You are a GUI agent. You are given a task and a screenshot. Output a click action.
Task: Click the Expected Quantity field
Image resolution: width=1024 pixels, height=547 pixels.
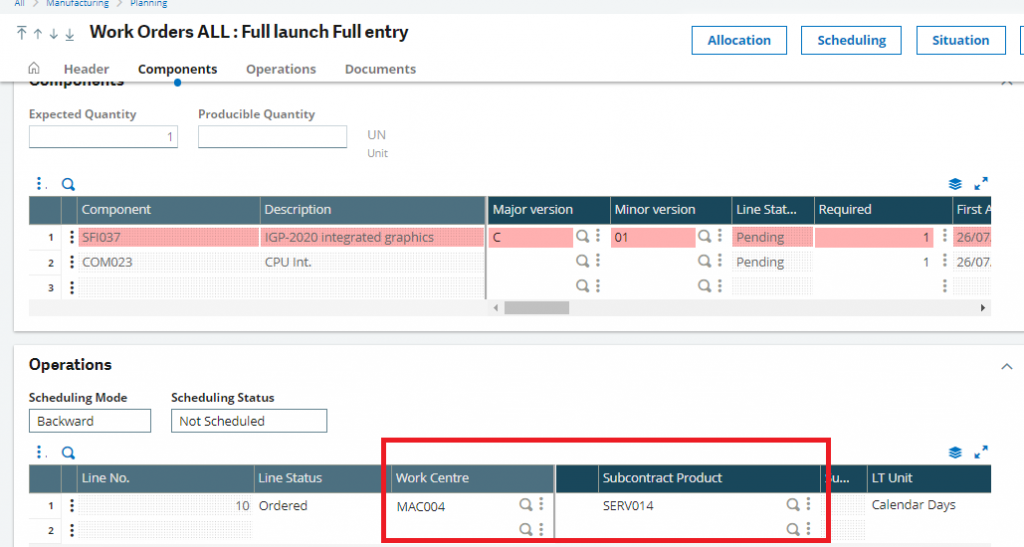coord(103,136)
